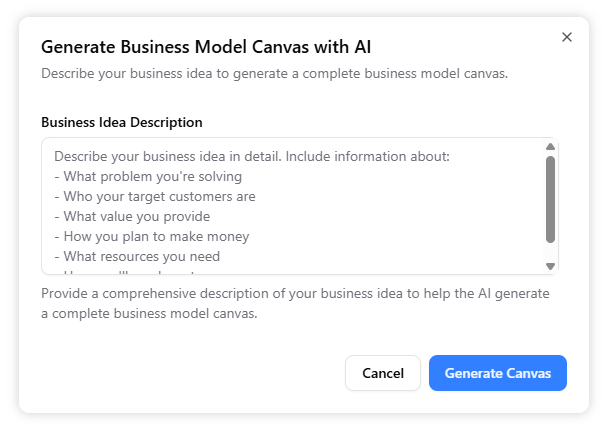Click the "What value you provide" placeholder line
The height and width of the screenshot is (430, 608).
pyautogui.click(x=132, y=217)
